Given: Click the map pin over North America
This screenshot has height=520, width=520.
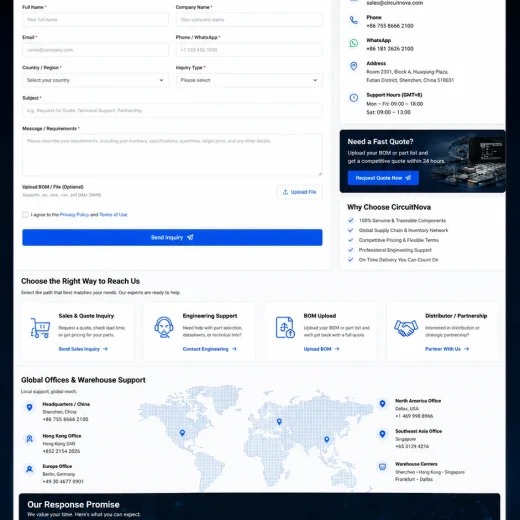Looking at the screenshot, I should (182, 433).
